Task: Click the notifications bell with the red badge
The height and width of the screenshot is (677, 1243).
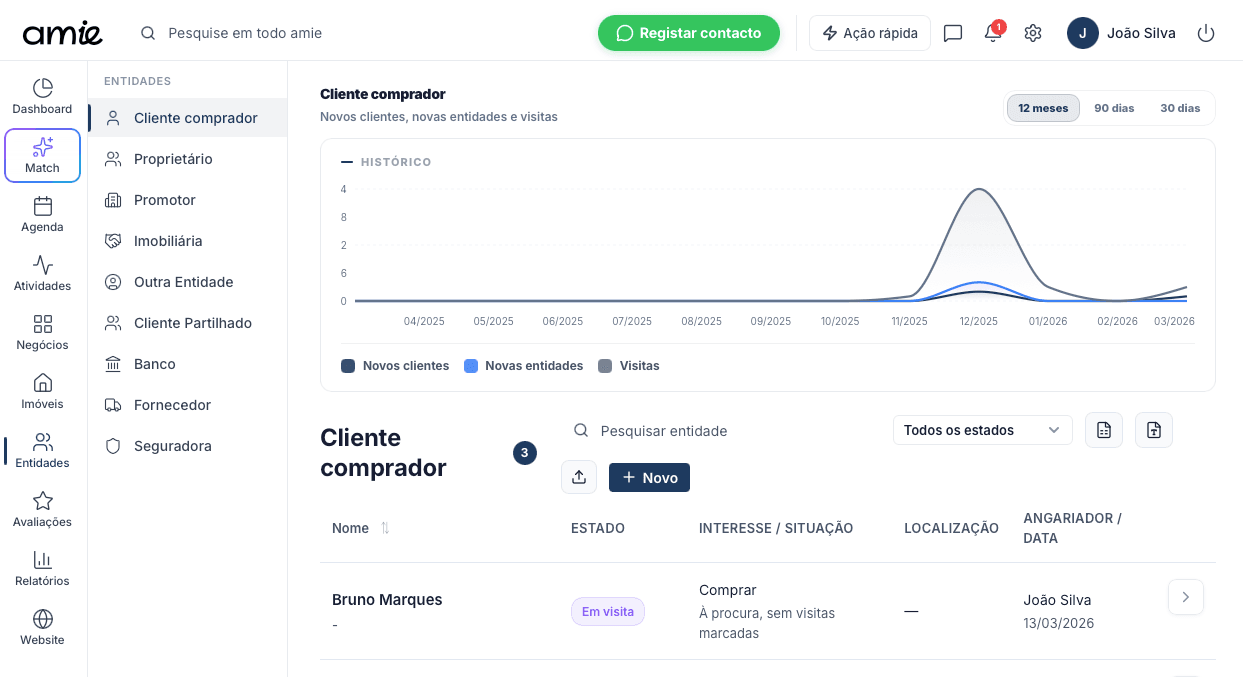Action: coord(992,32)
